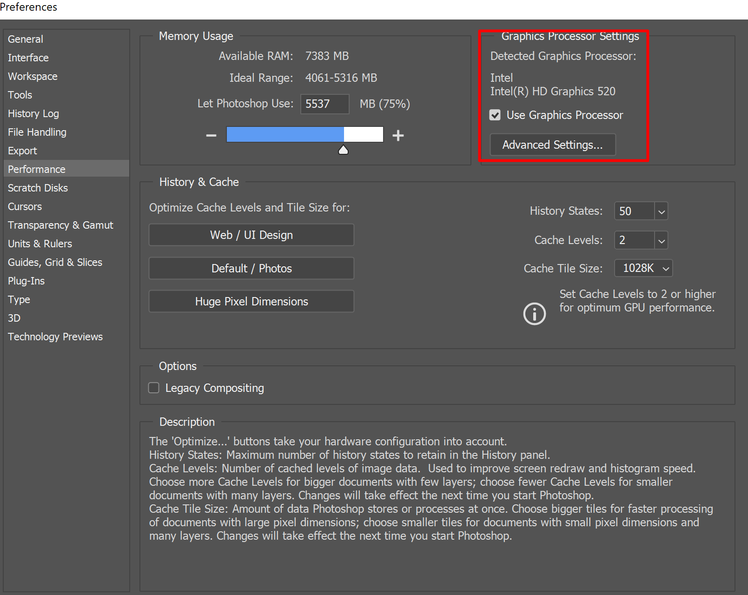The height and width of the screenshot is (595, 748).
Task: Expand the Cache Levels dropdown
Action: [661, 240]
